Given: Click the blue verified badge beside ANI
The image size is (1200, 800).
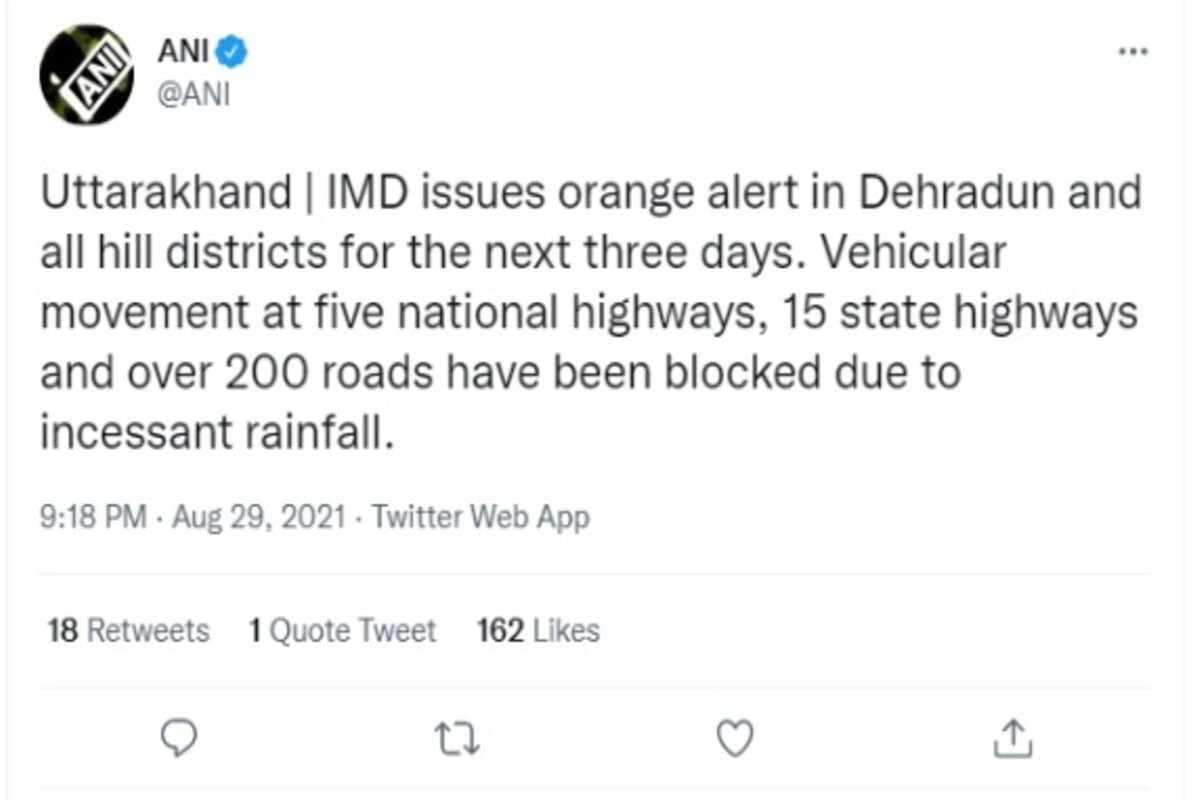Looking at the screenshot, I should pos(235,50).
